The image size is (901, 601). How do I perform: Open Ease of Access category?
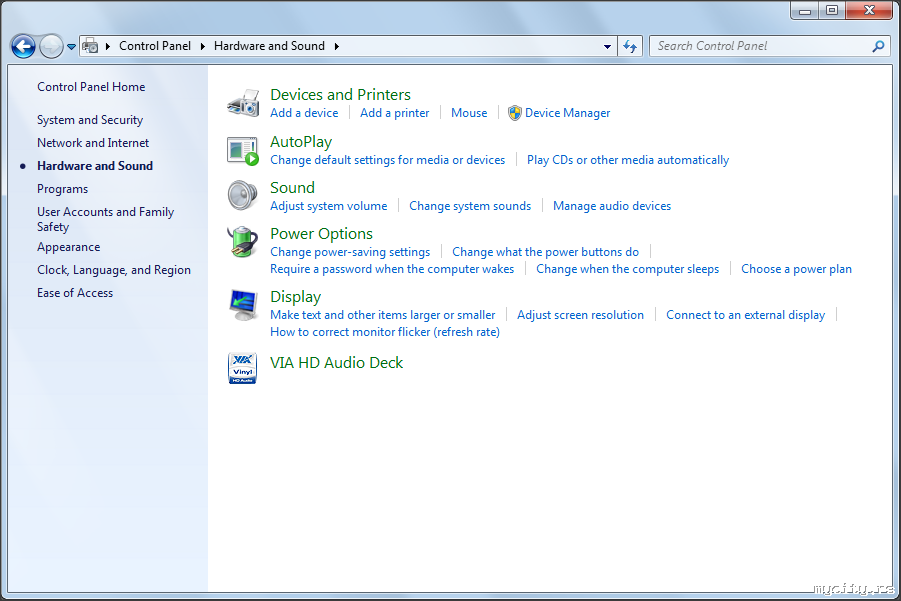click(x=75, y=293)
